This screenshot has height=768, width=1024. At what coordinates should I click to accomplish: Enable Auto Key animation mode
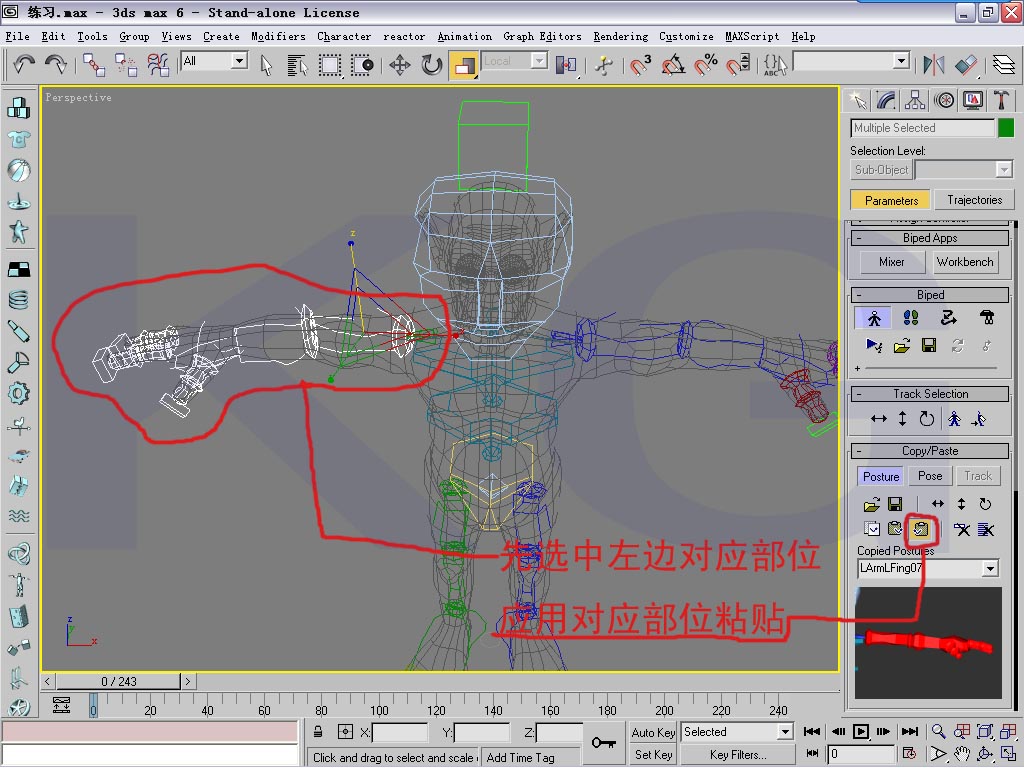coord(653,732)
